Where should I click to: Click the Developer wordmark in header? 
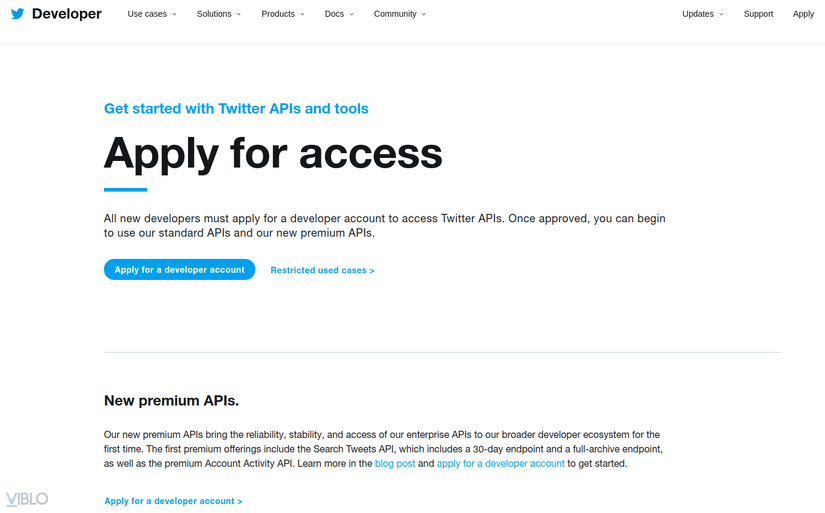[66, 14]
